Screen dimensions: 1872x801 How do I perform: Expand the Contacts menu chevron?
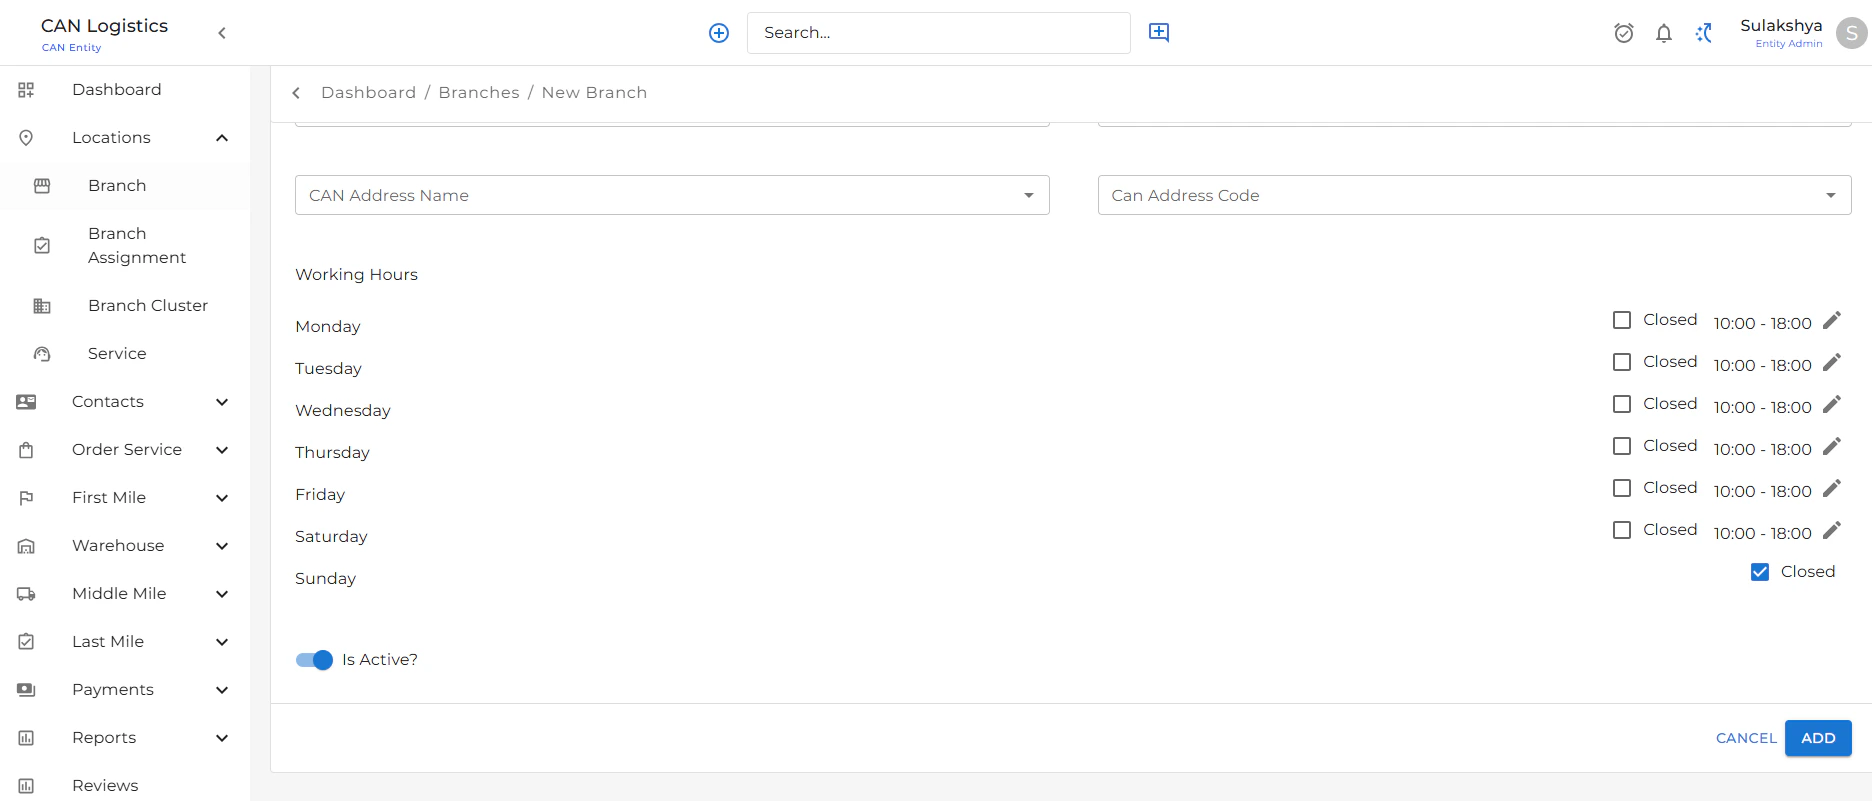[x=222, y=402]
